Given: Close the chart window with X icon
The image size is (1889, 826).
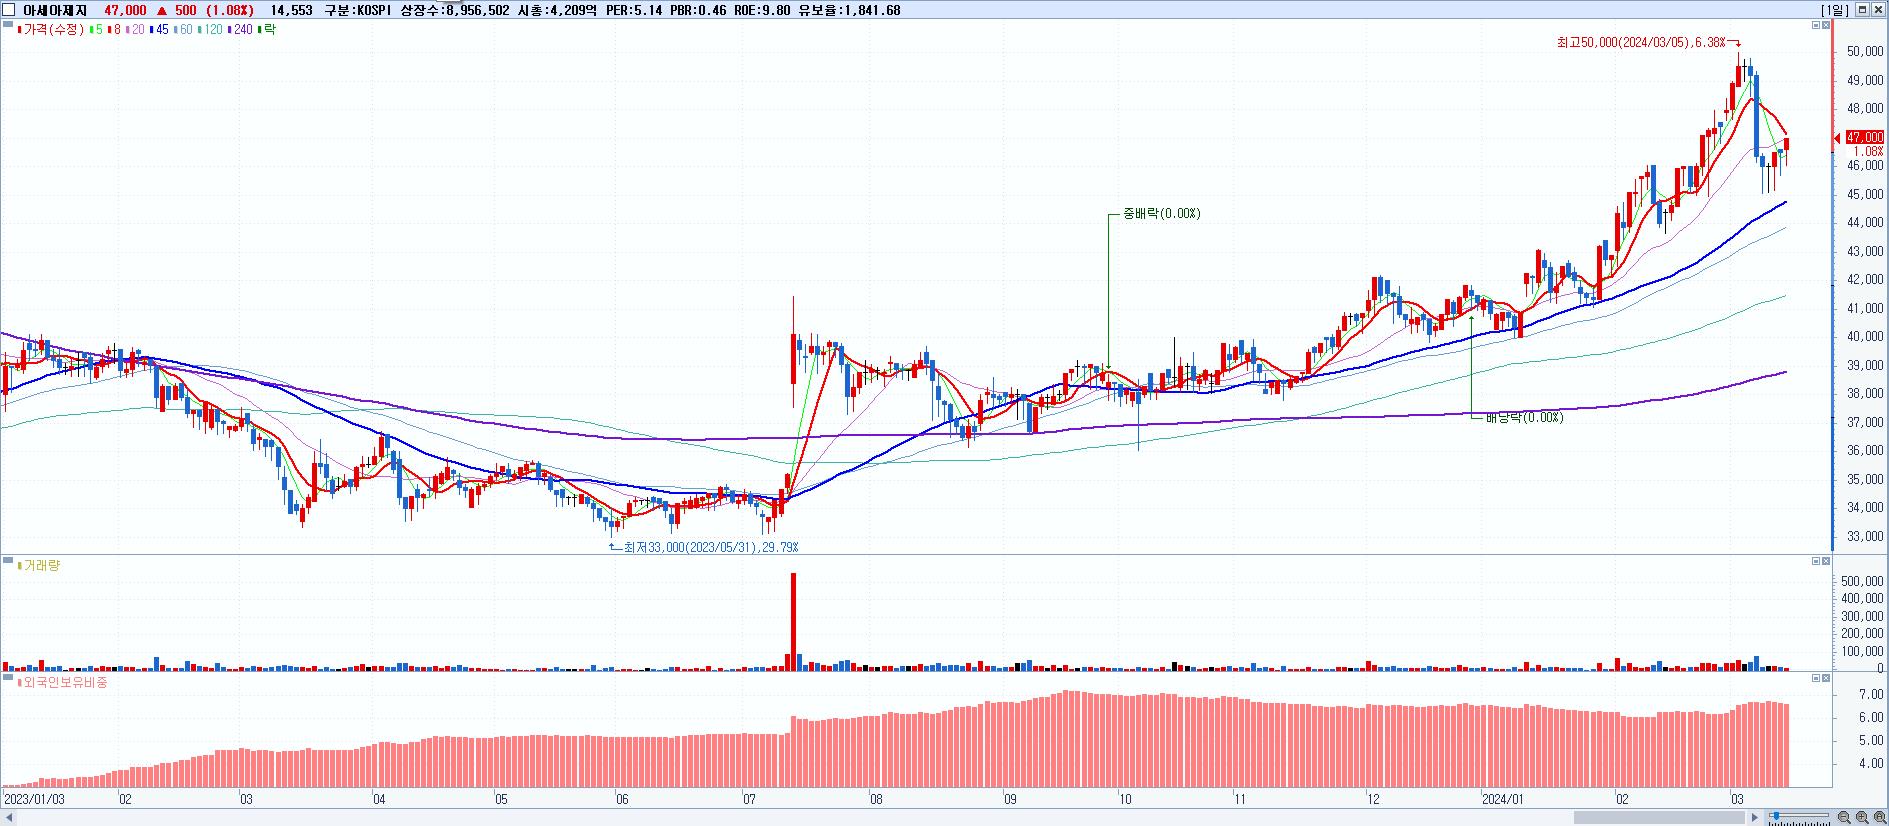Looking at the screenshot, I should [1878, 10].
